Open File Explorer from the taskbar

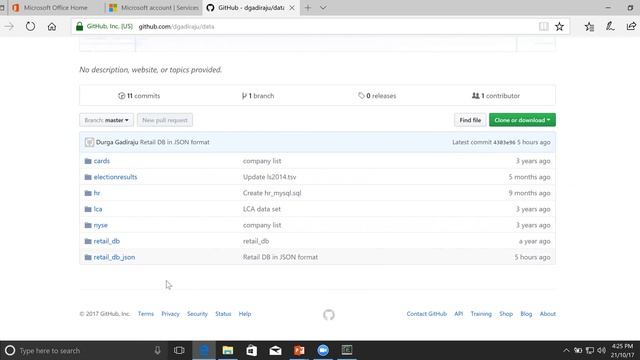pyautogui.click(x=228, y=351)
